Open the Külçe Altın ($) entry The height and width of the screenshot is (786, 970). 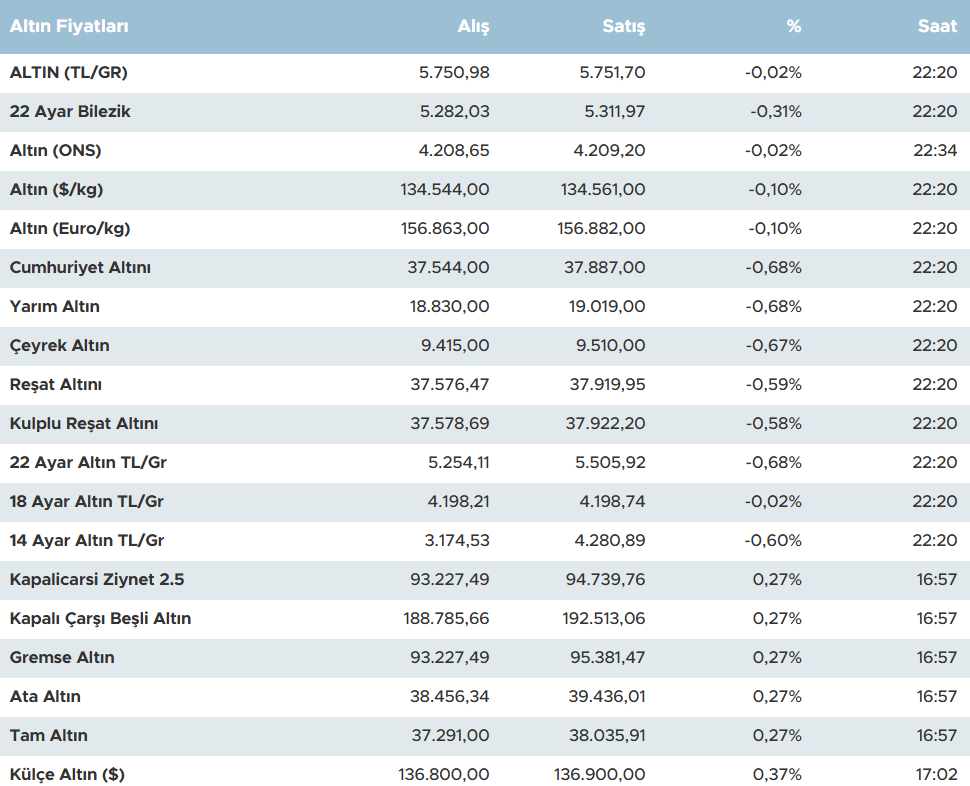pos(67,775)
